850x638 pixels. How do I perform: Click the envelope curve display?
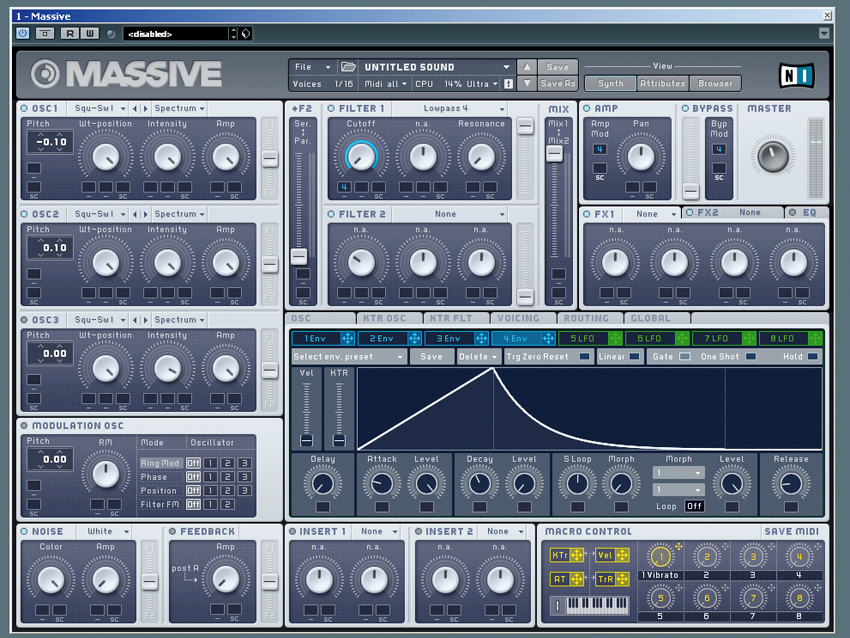coord(589,409)
